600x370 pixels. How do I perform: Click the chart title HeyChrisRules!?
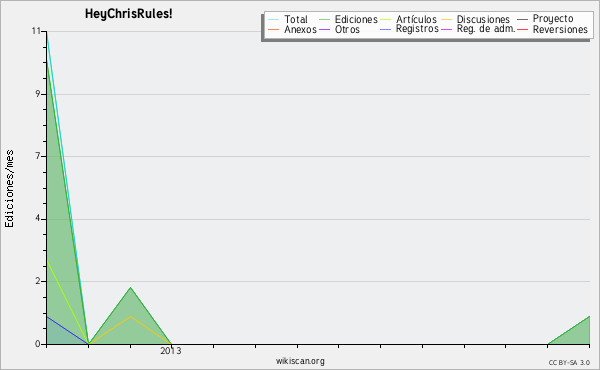coord(129,14)
